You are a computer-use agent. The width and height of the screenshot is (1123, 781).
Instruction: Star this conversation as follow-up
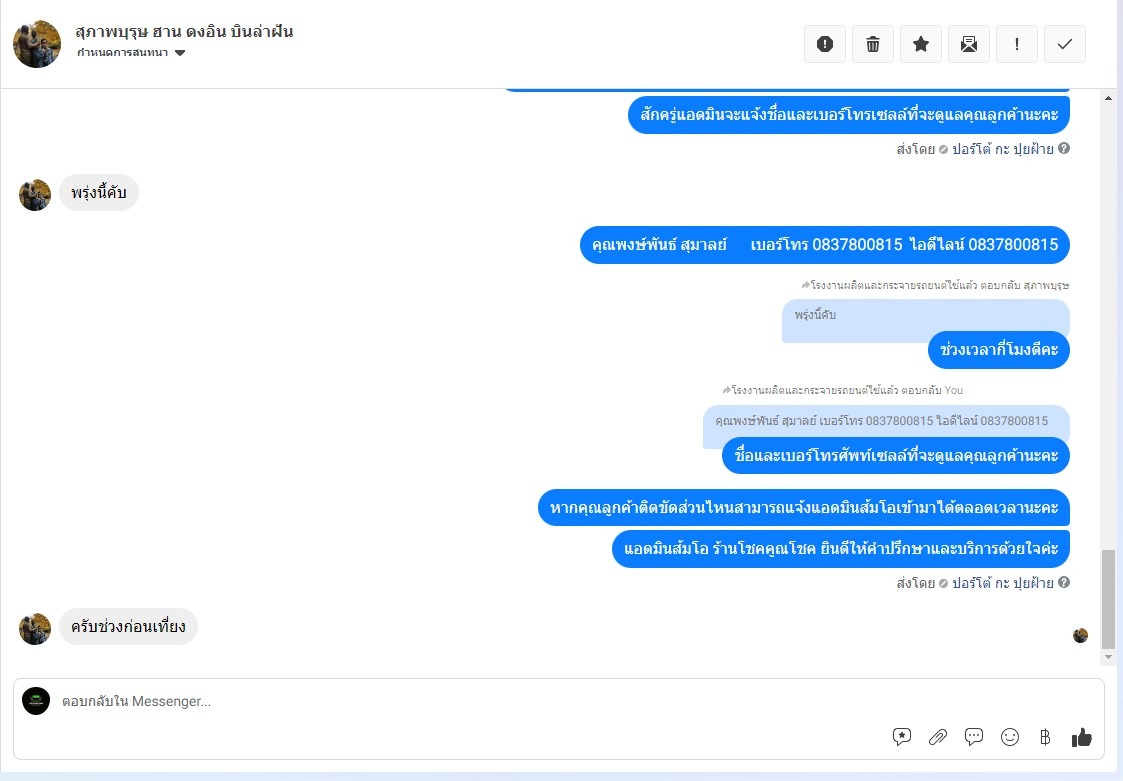point(920,44)
